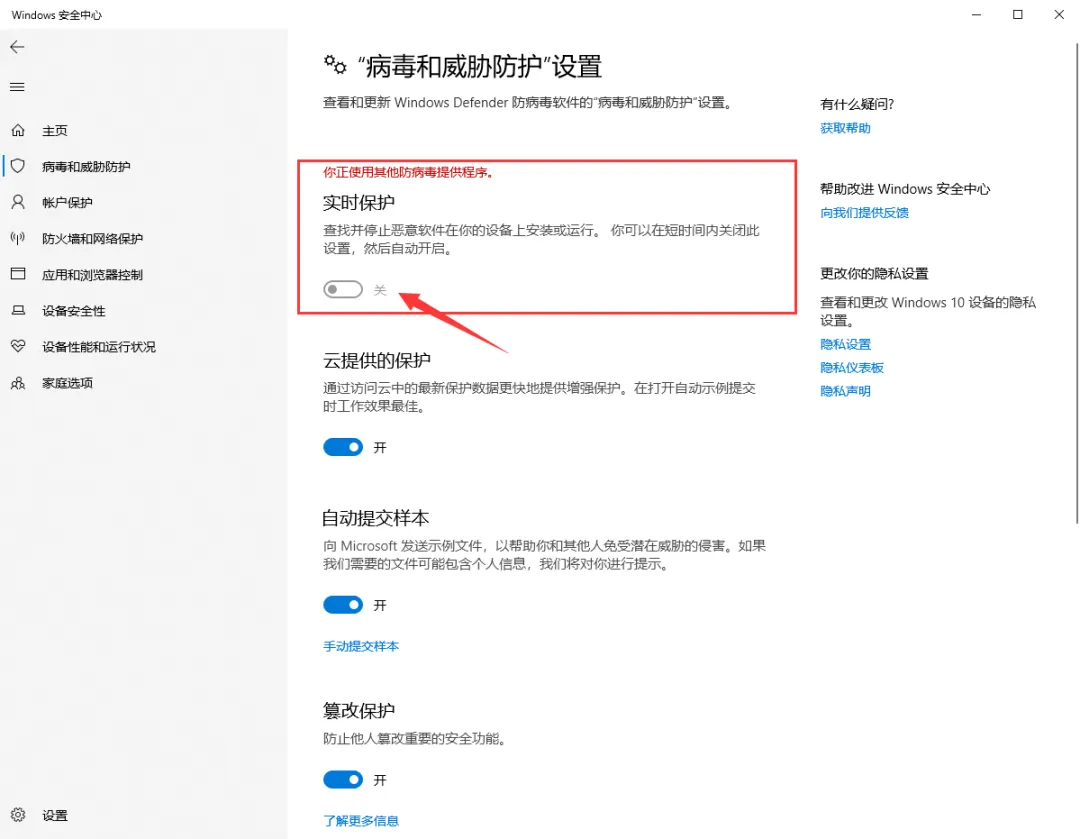This screenshot has height=839, width=1080.
Task: Click the antenna icon for 防火墙和网络保护
Action: click(18, 238)
